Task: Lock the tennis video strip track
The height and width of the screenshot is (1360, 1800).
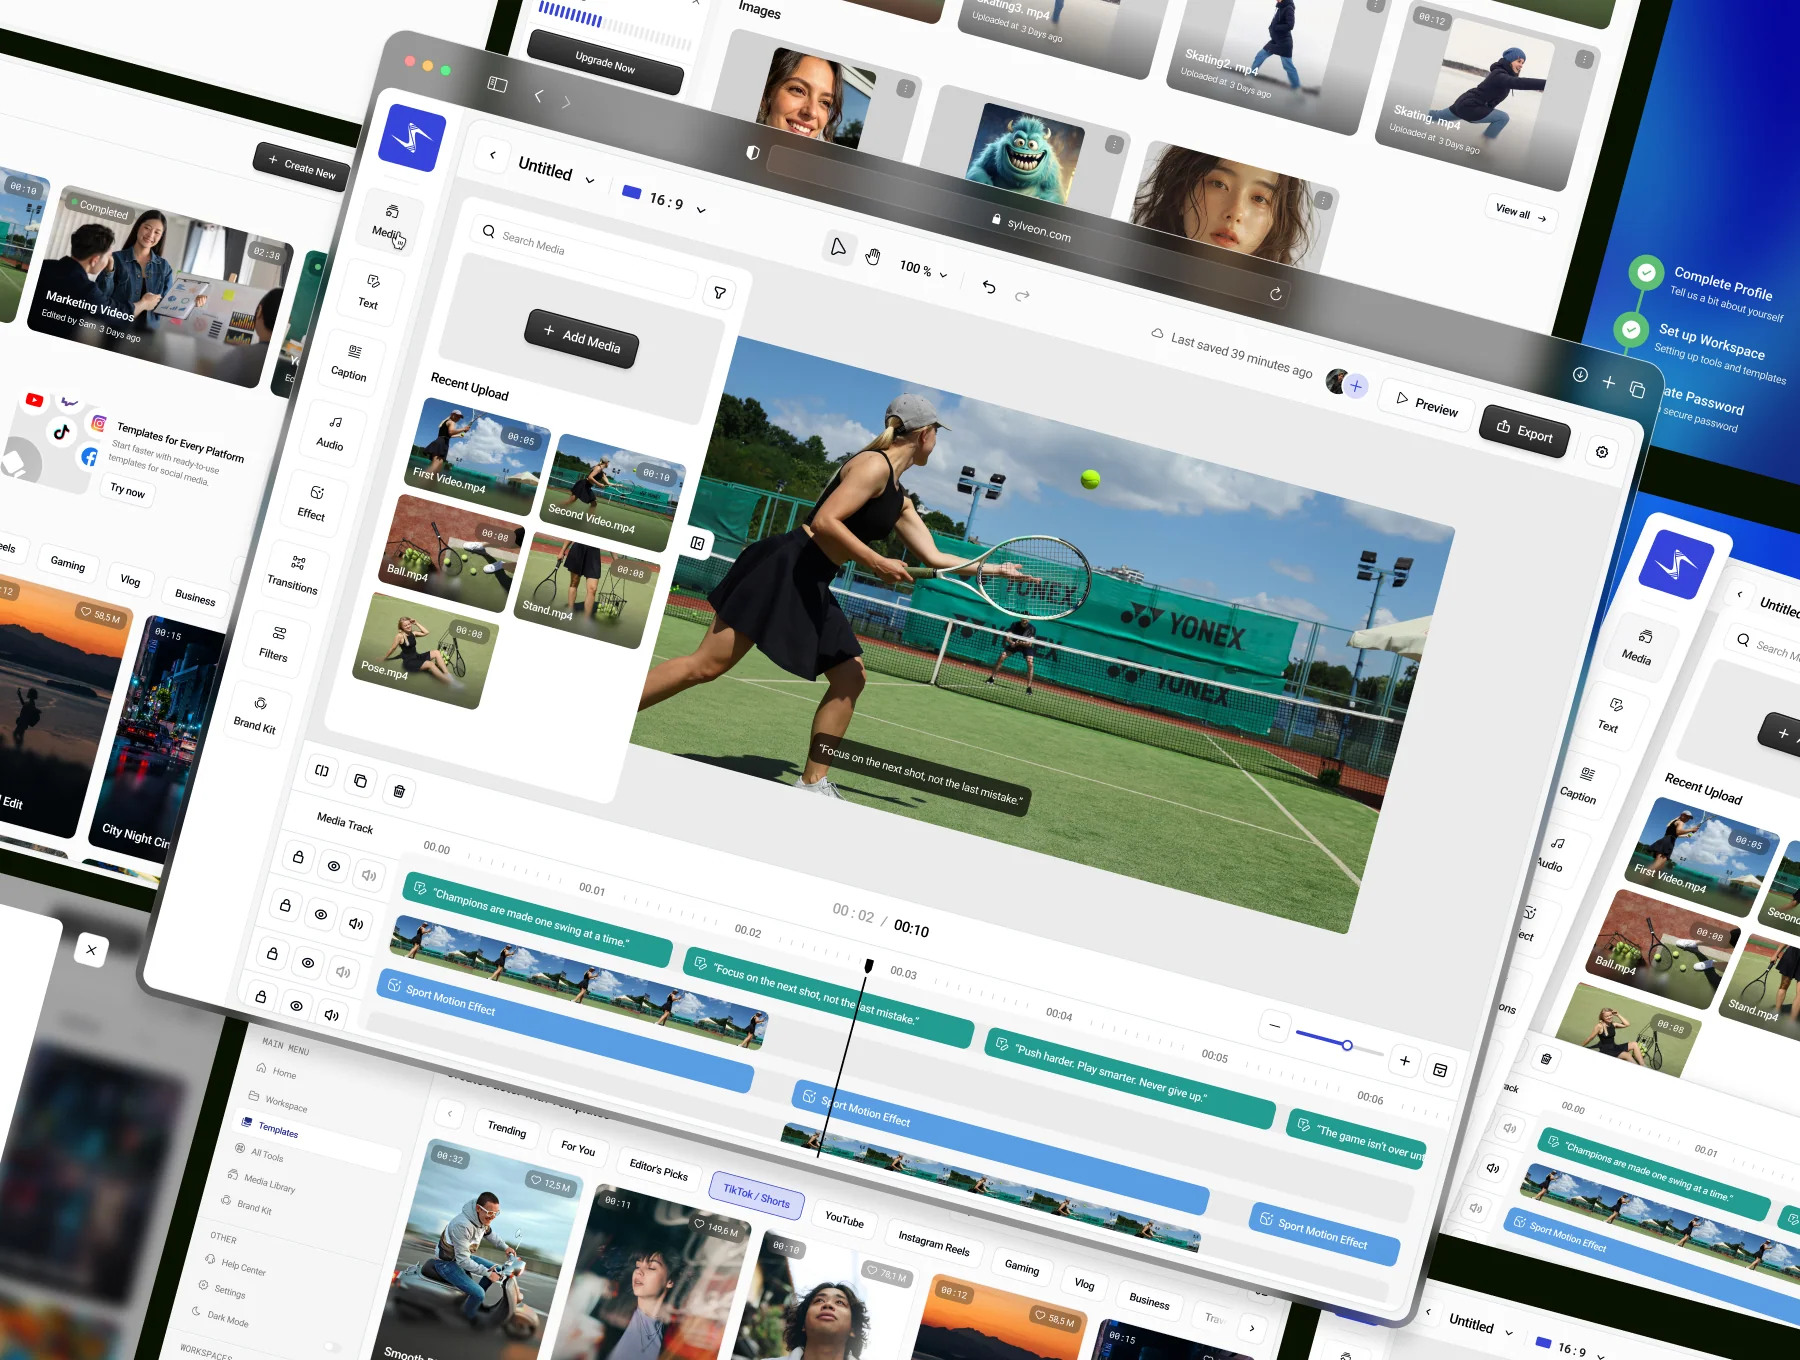Action: point(285,905)
